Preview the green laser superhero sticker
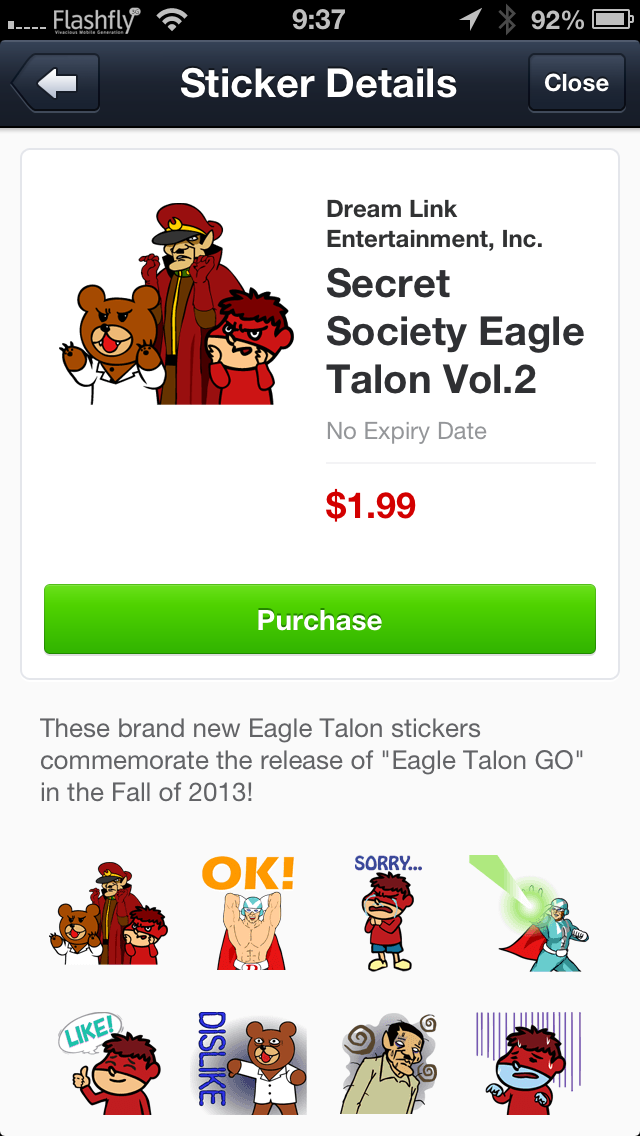 (x=529, y=913)
